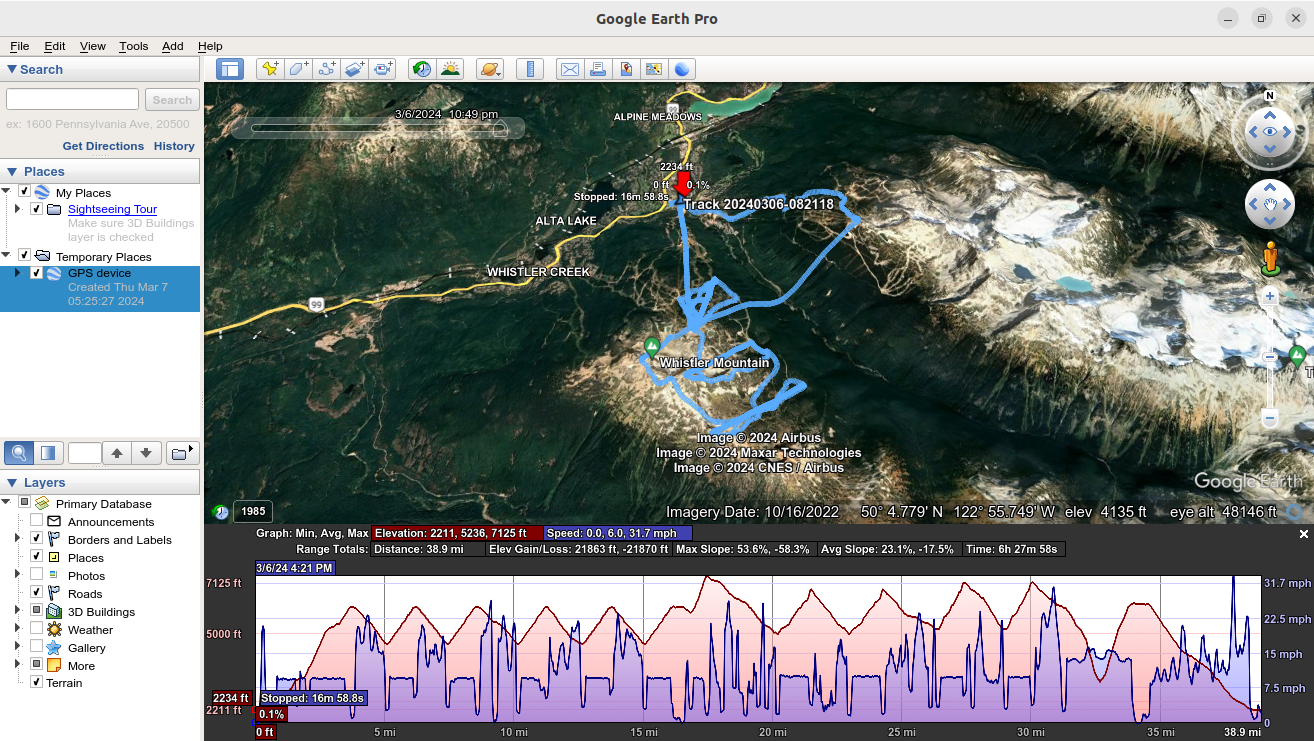Turn off the Roads layer checkbox
The image size is (1314, 741).
[37, 593]
